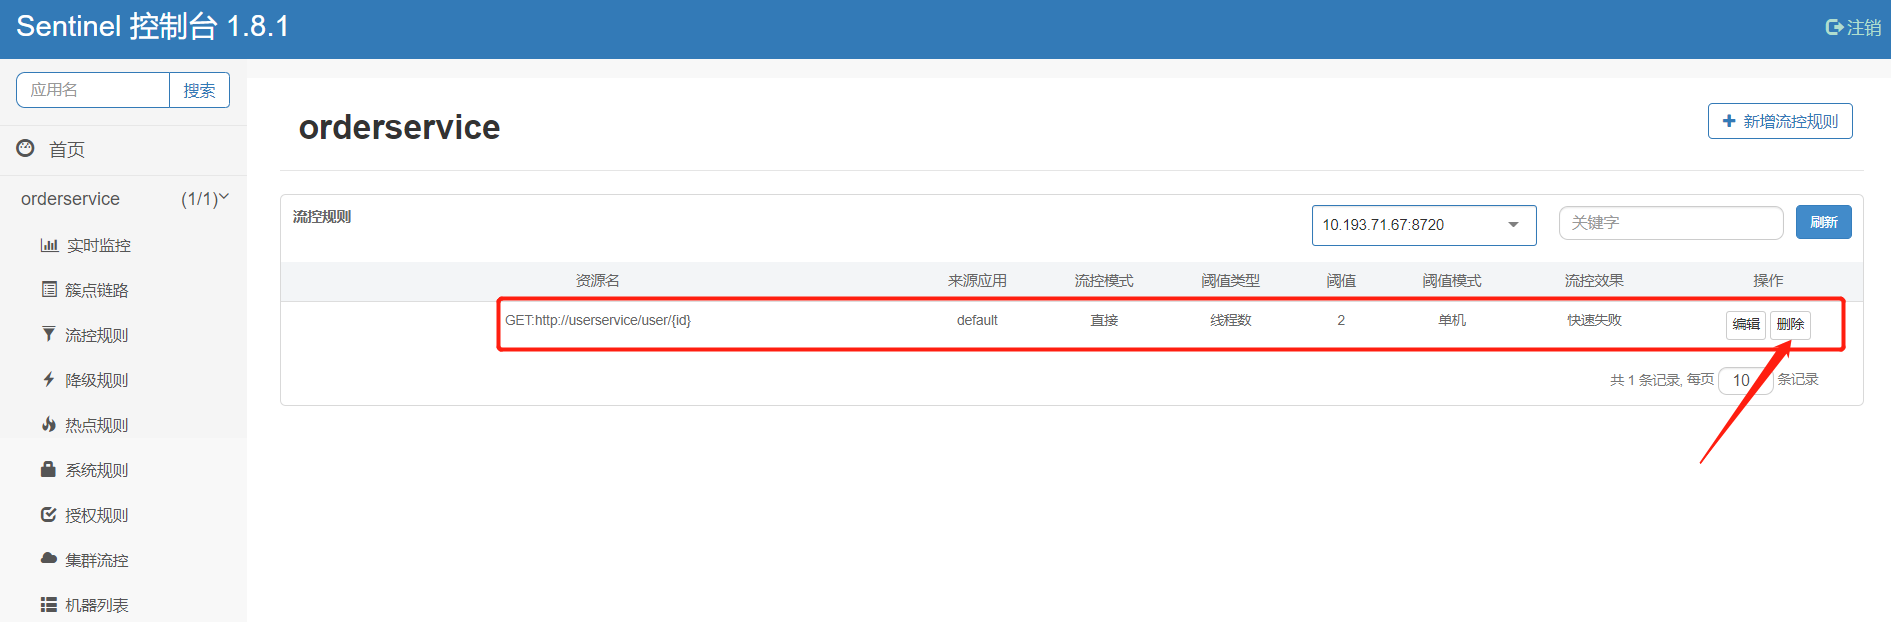Click the plus icon in 新增流控规则 button

1729,121
